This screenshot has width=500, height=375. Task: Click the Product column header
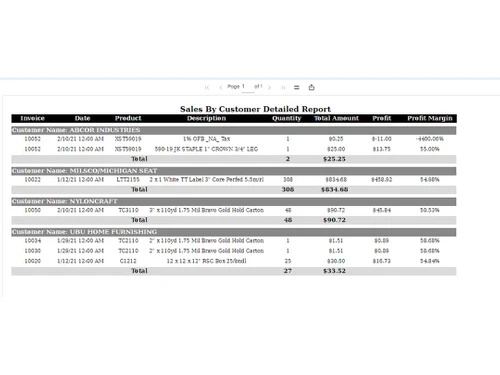coord(128,118)
